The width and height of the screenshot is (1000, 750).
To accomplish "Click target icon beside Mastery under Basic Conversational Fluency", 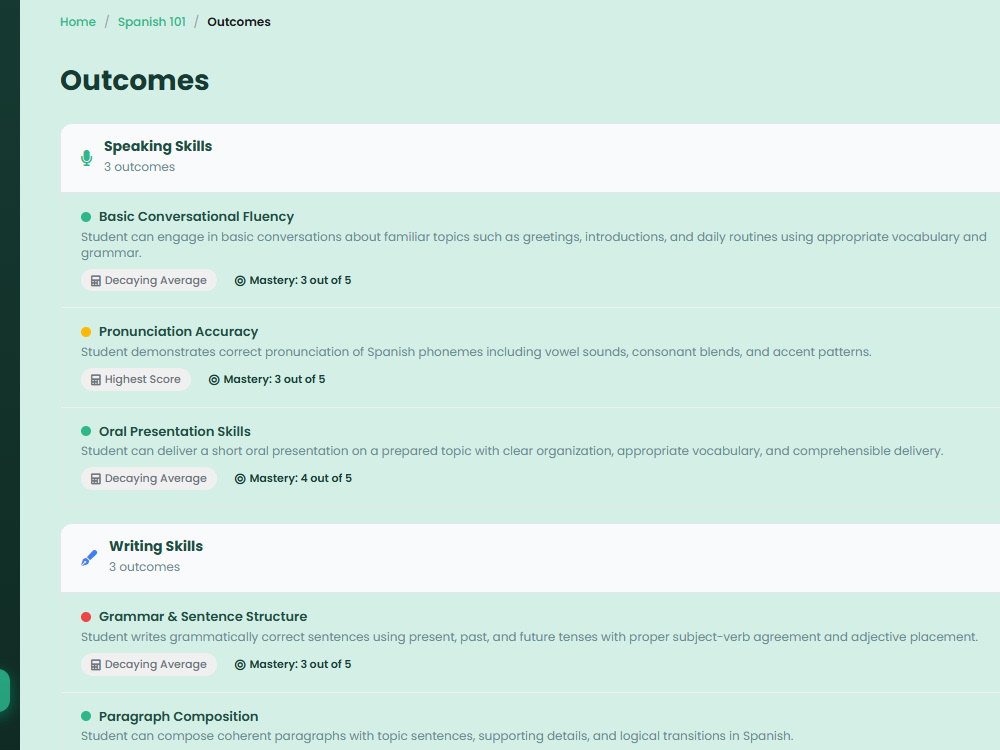I will pyautogui.click(x=240, y=281).
